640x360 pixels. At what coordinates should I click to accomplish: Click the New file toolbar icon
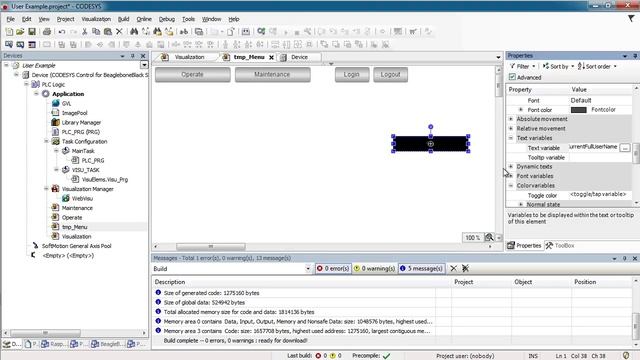[9, 32]
